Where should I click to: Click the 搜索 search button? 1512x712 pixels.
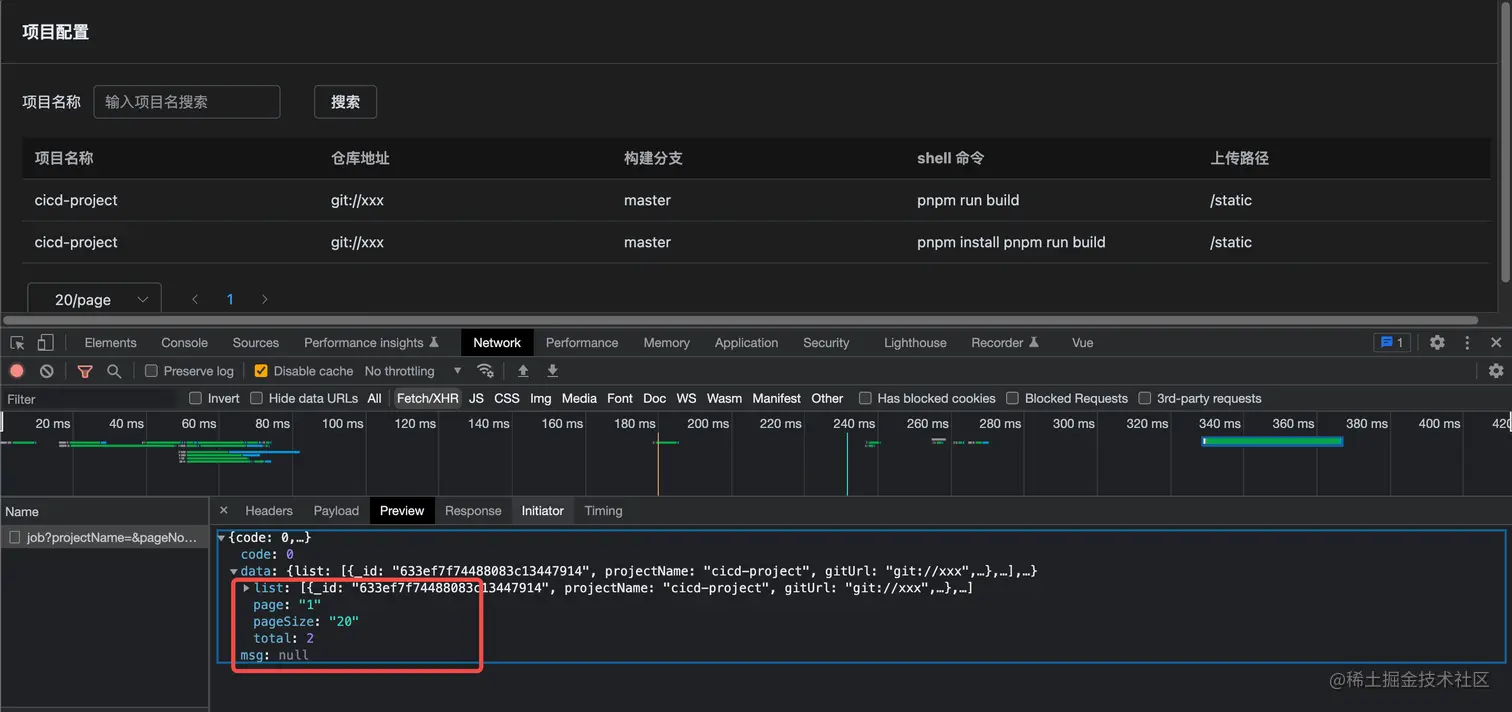tap(345, 102)
